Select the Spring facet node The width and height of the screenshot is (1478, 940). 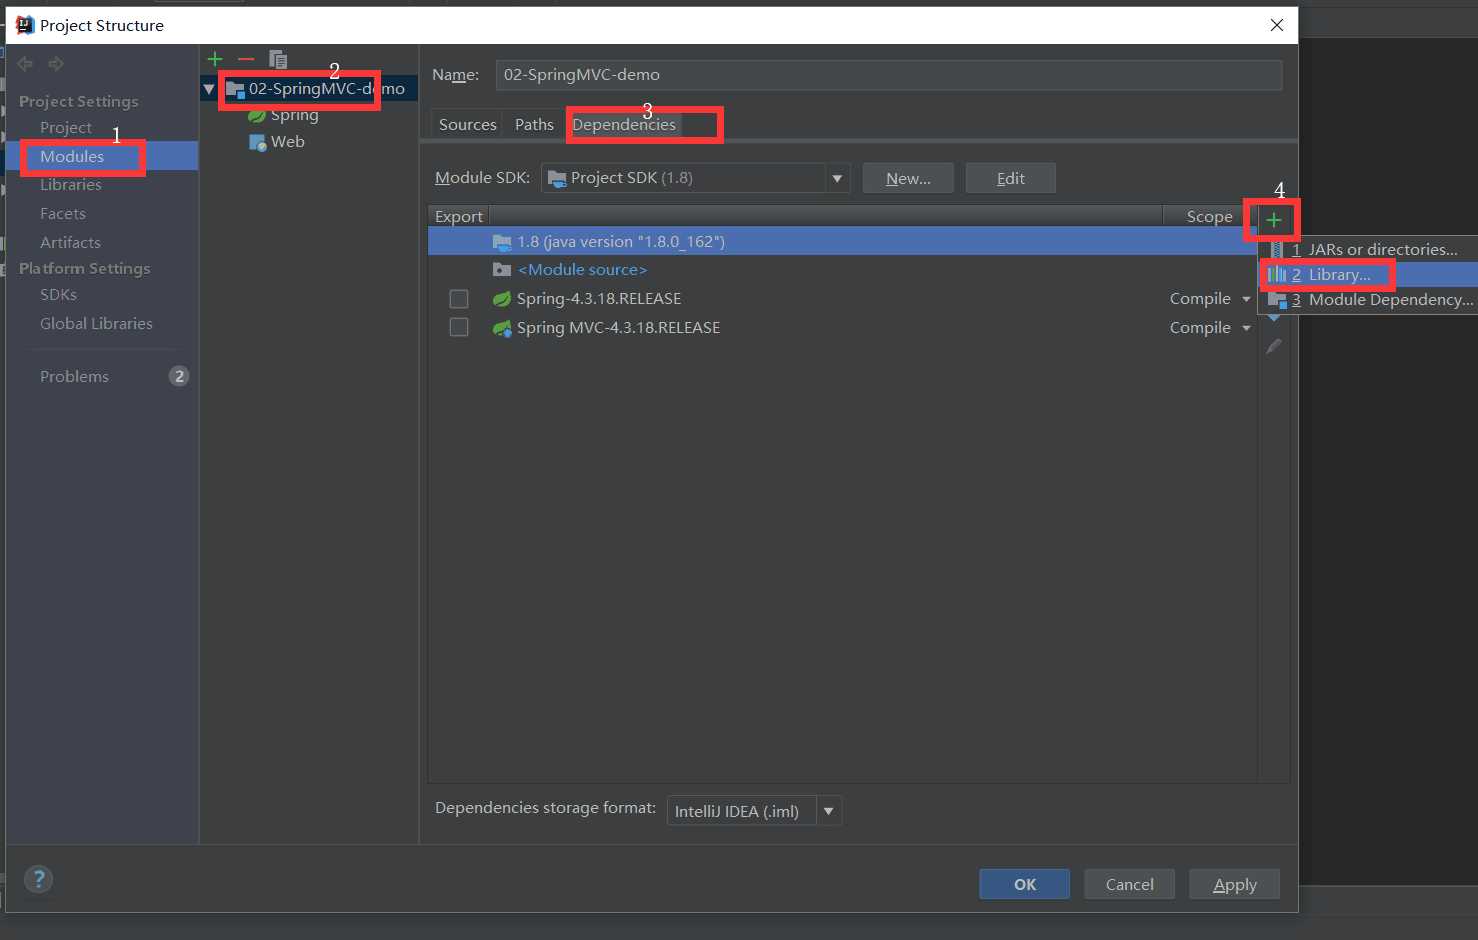pyautogui.click(x=294, y=115)
